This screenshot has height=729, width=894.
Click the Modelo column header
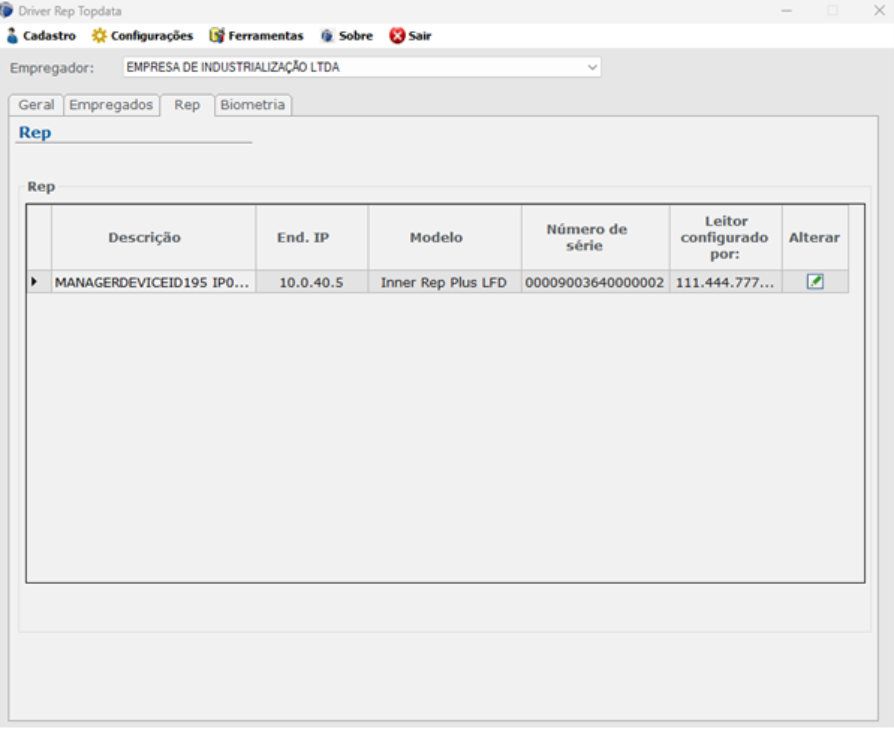pyautogui.click(x=436, y=238)
